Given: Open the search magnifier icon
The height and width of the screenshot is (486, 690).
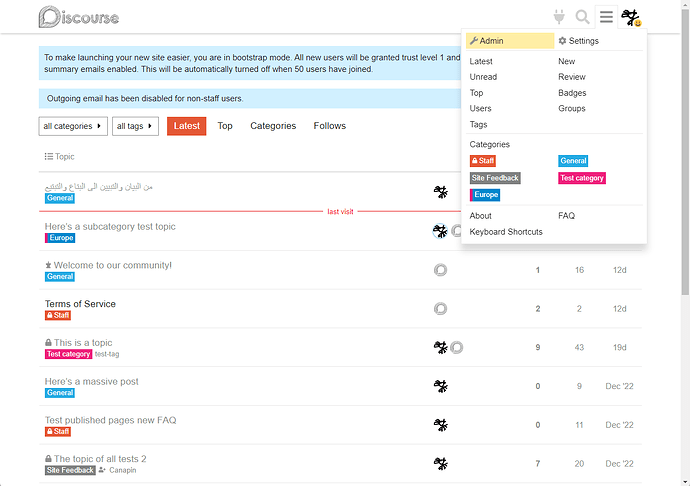Looking at the screenshot, I should click(x=583, y=17).
